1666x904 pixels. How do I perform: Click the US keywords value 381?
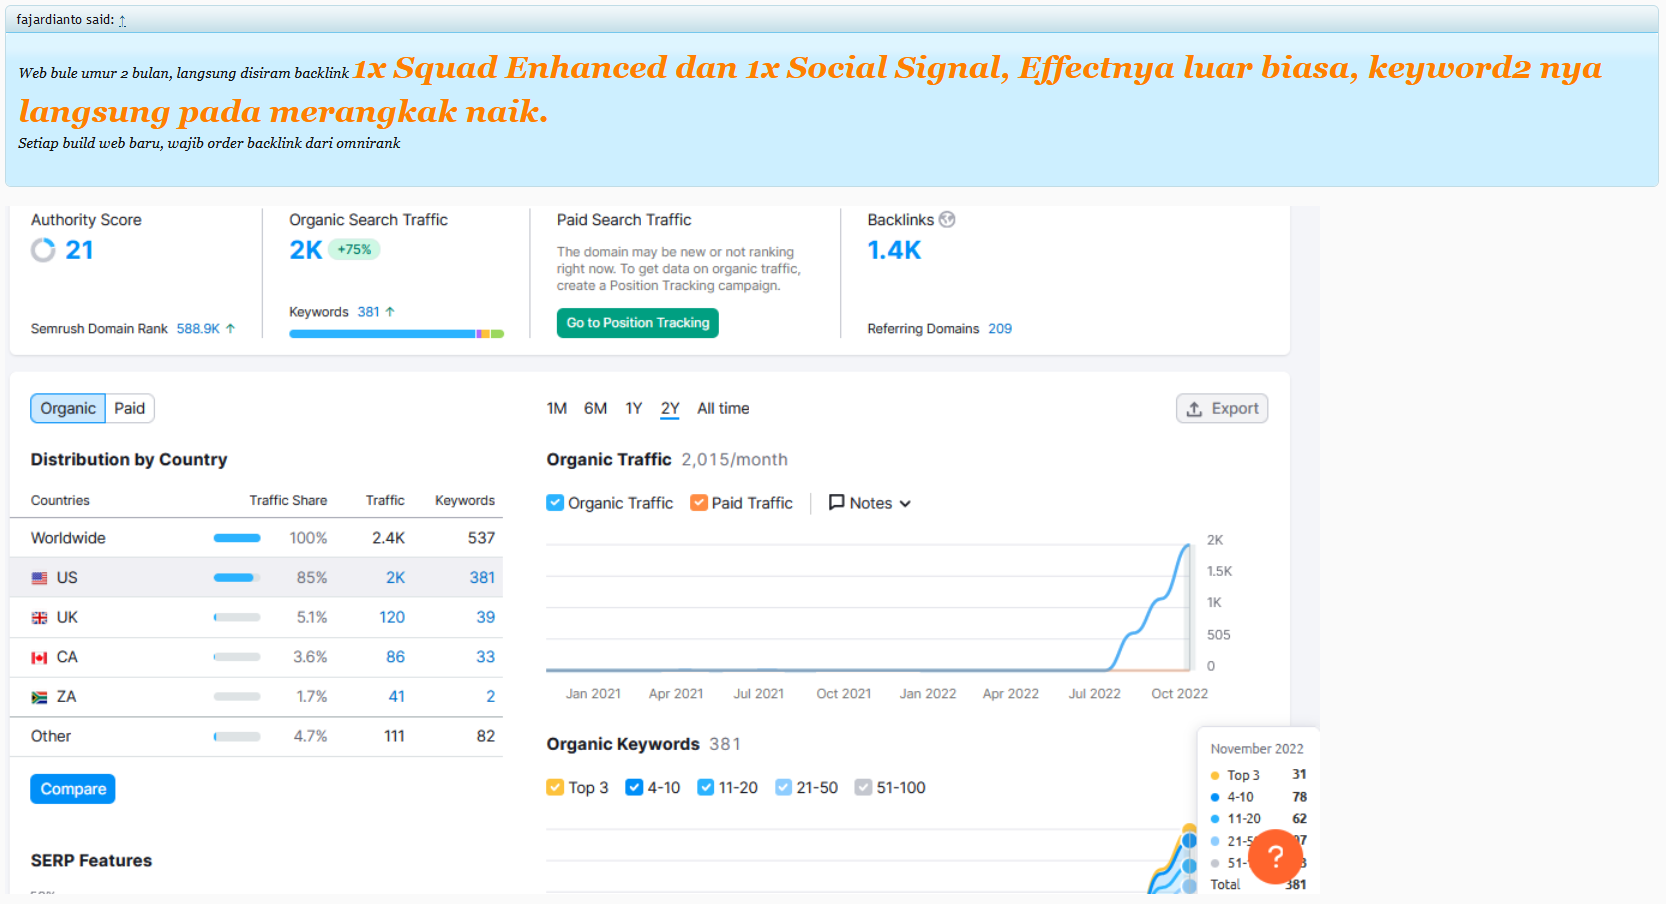(x=482, y=577)
